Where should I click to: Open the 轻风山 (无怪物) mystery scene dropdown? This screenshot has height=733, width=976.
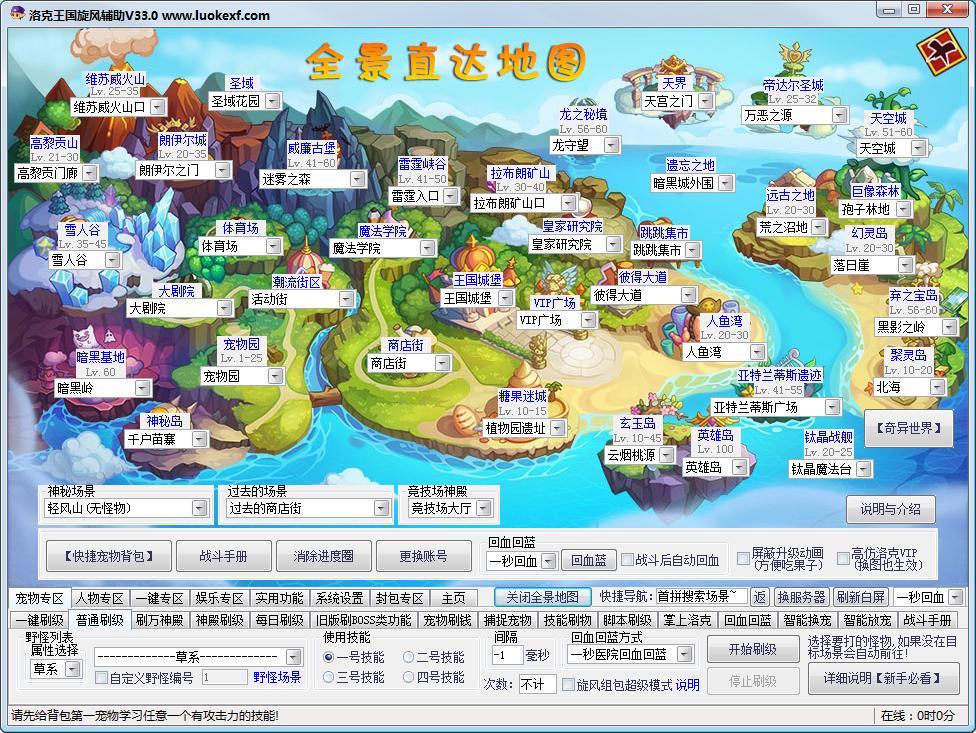coord(199,508)
